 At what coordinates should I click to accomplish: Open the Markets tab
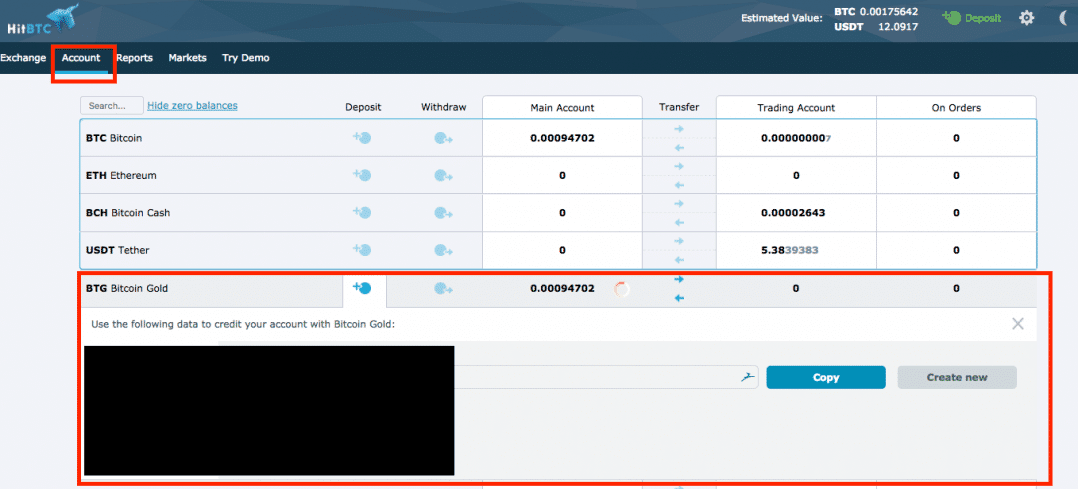(188, 58)
